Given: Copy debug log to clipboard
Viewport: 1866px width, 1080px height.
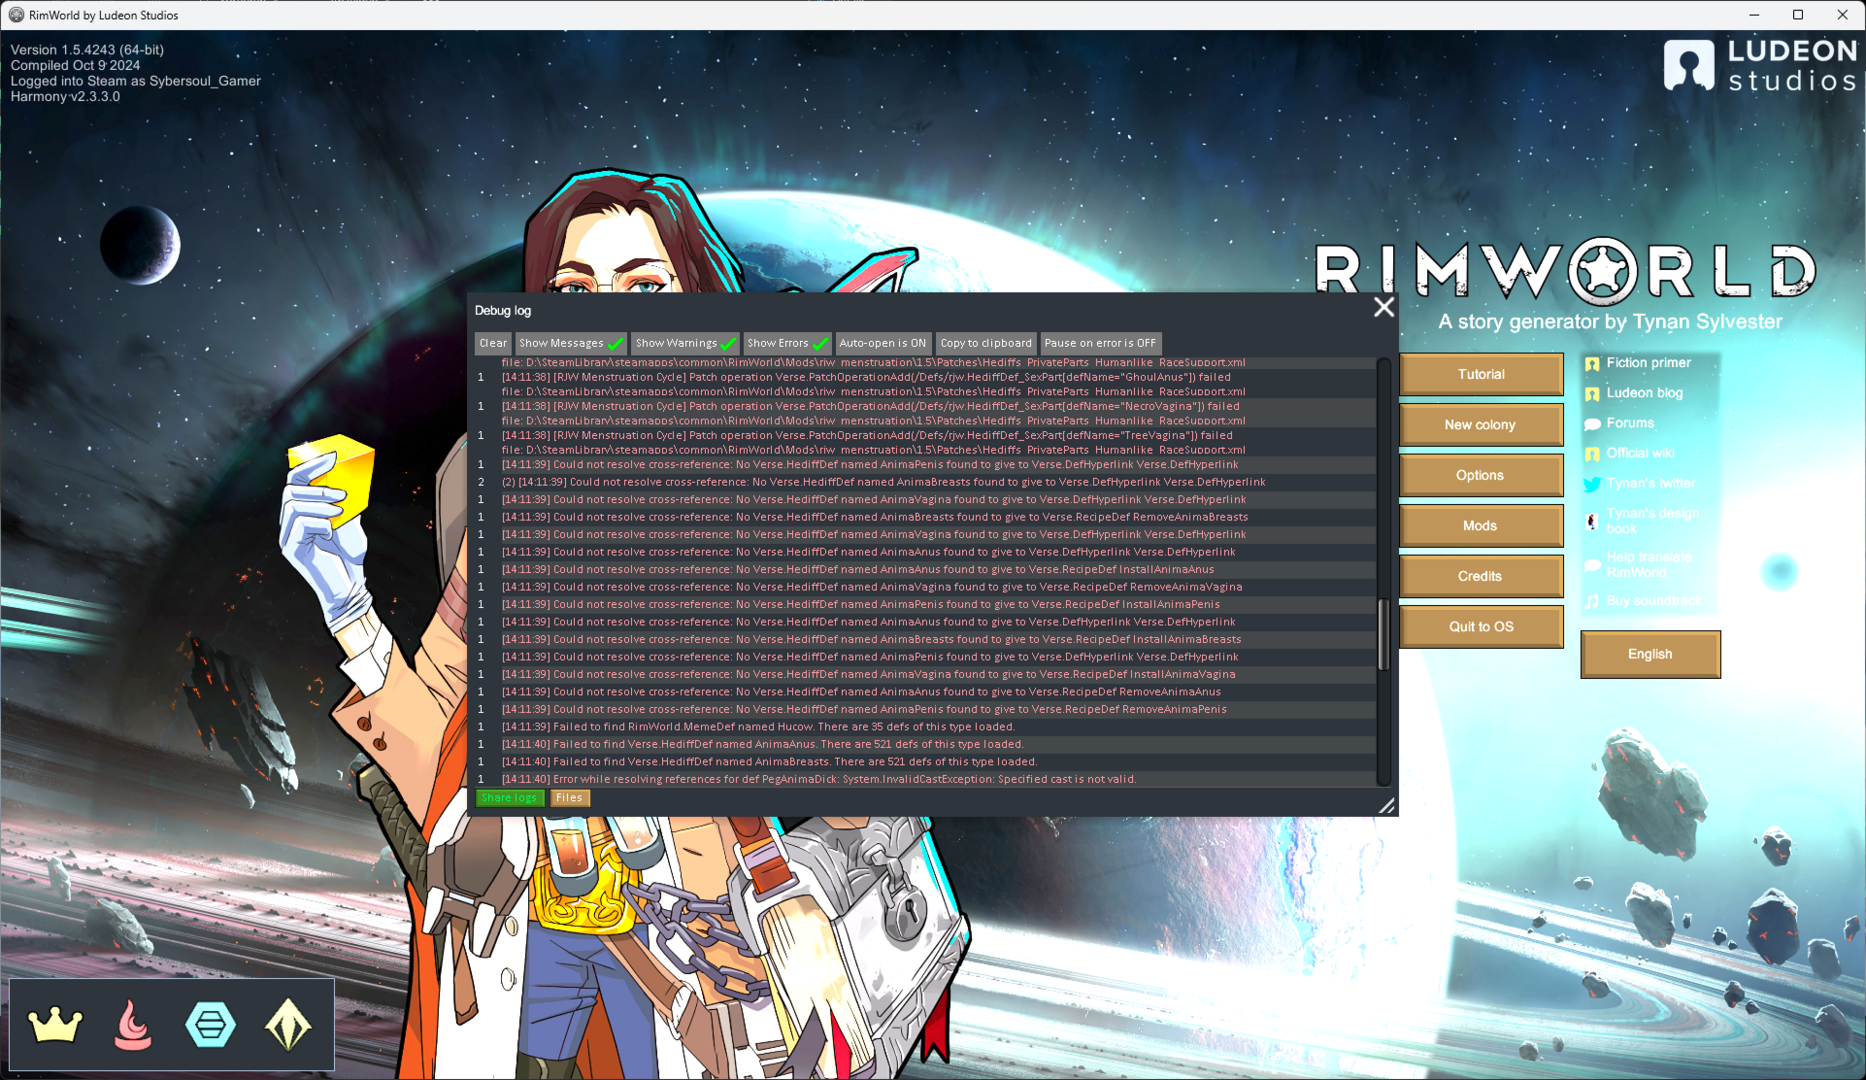Looking at the screenshot, I should point(986,343).
